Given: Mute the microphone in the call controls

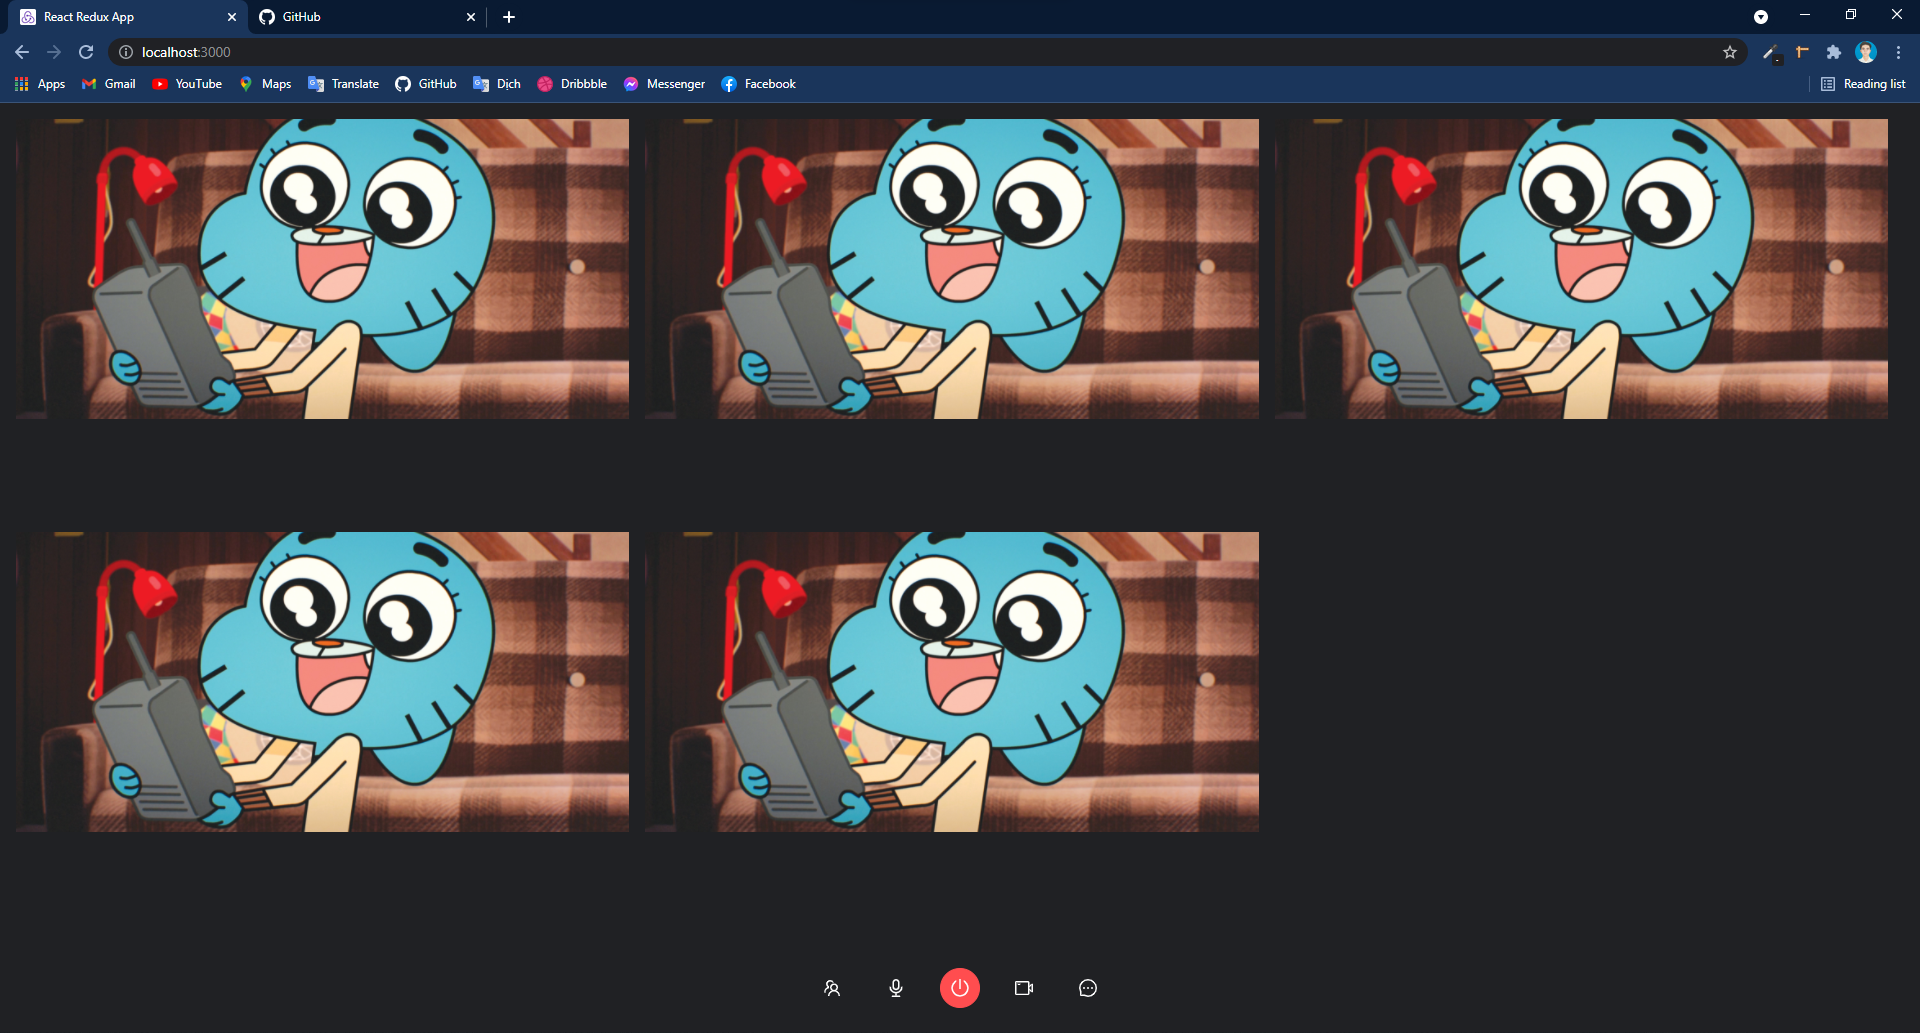Looking at the screenshot, I should [x=895, y=988].
